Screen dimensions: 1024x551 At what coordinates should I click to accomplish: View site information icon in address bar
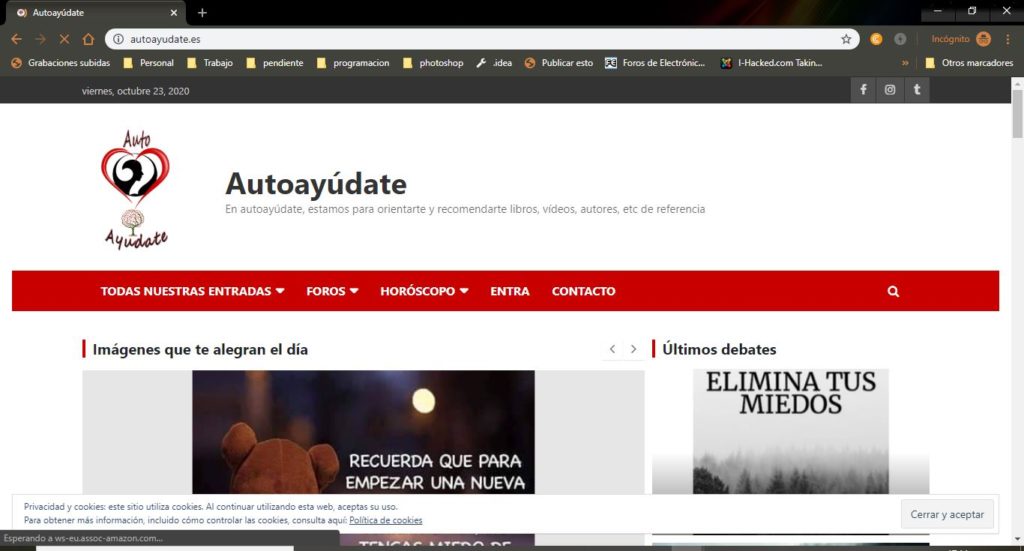pyautogui.click(x=118, y=39)
